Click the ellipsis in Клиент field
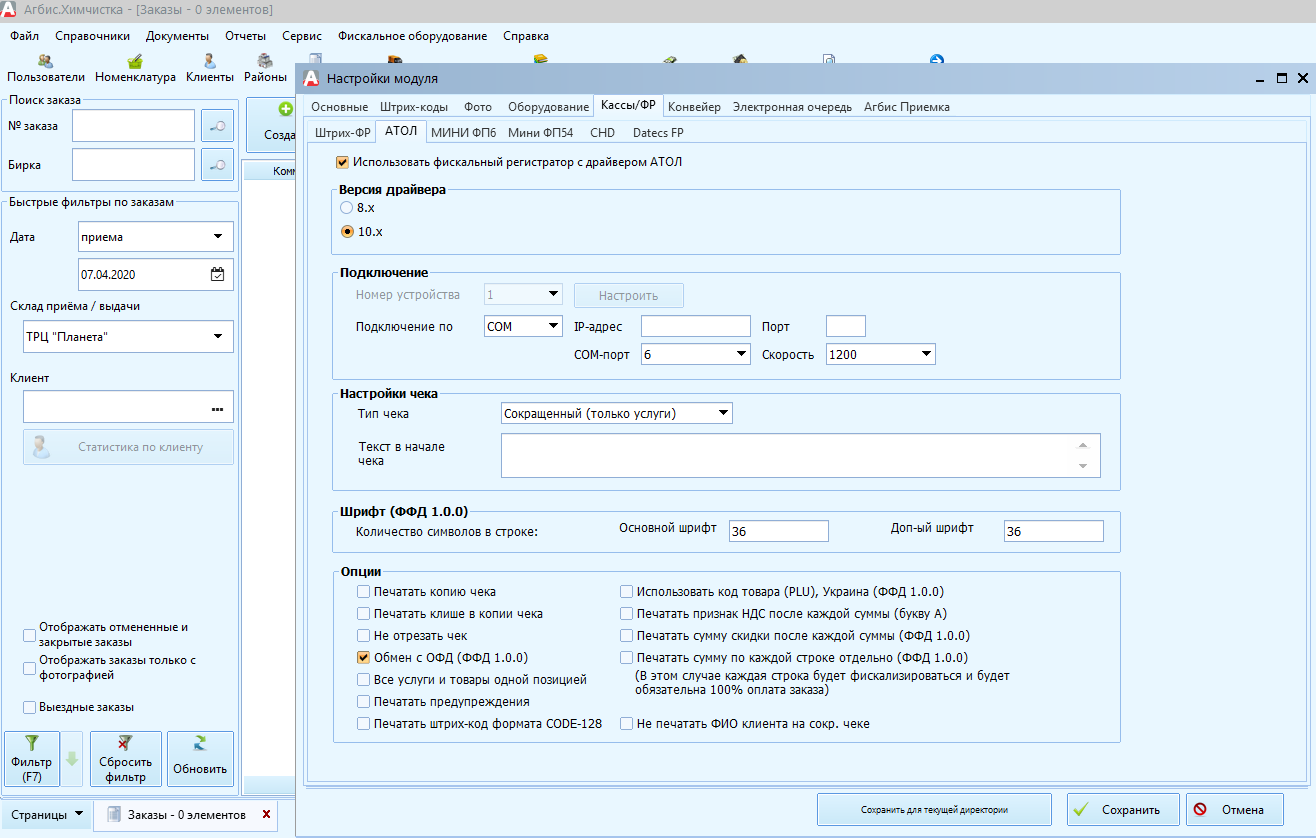 pyautogui.click(x=218, y=408)
